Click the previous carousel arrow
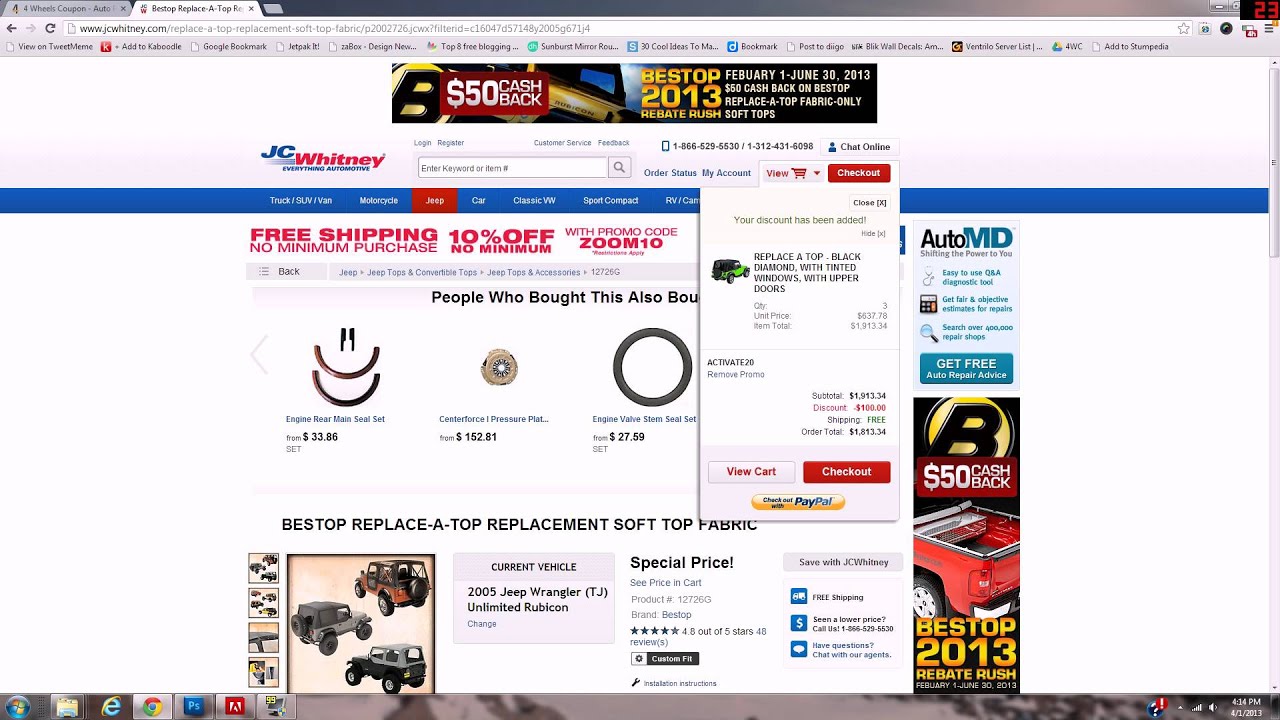 (260, 354)
